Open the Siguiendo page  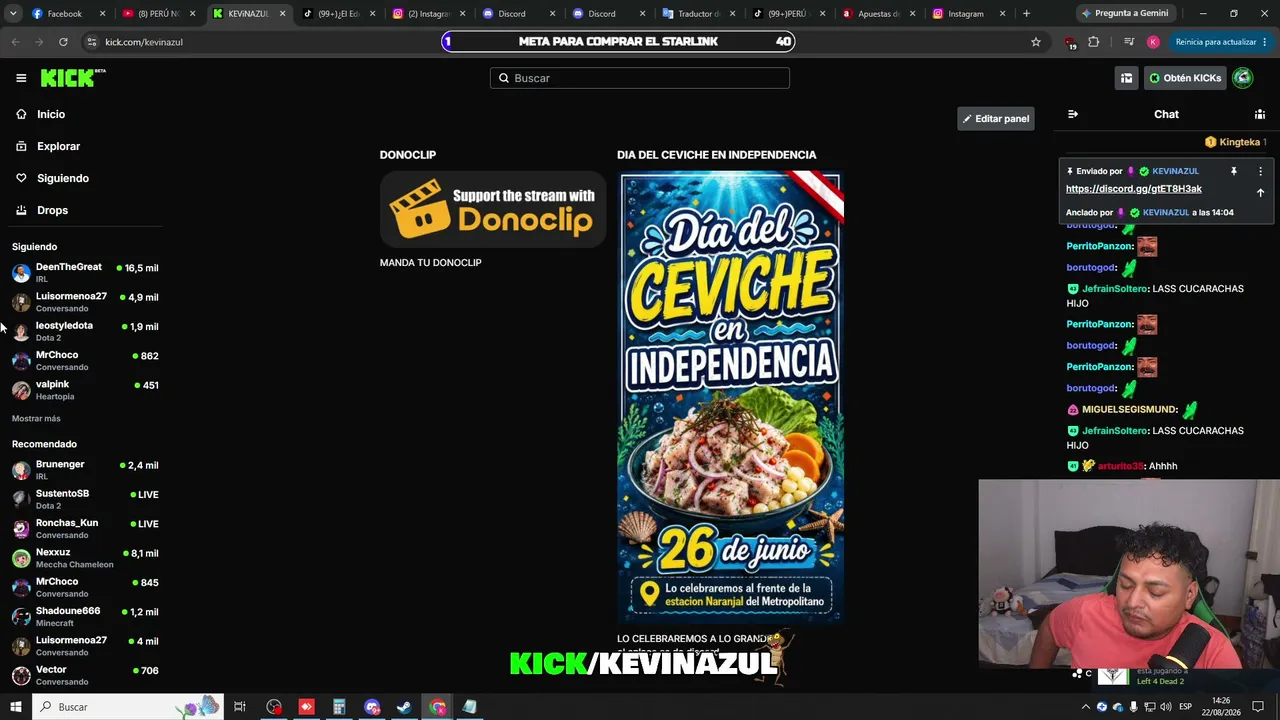tap(63, 178)
